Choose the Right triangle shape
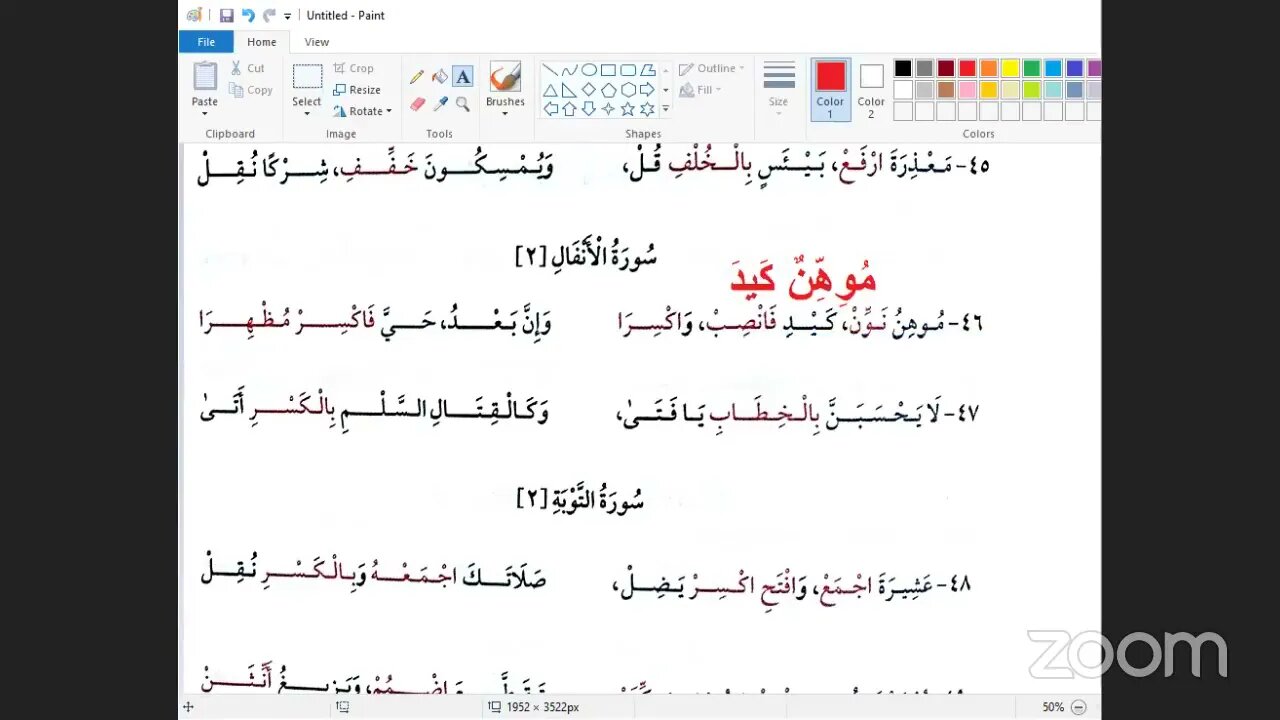 (569, 90)
